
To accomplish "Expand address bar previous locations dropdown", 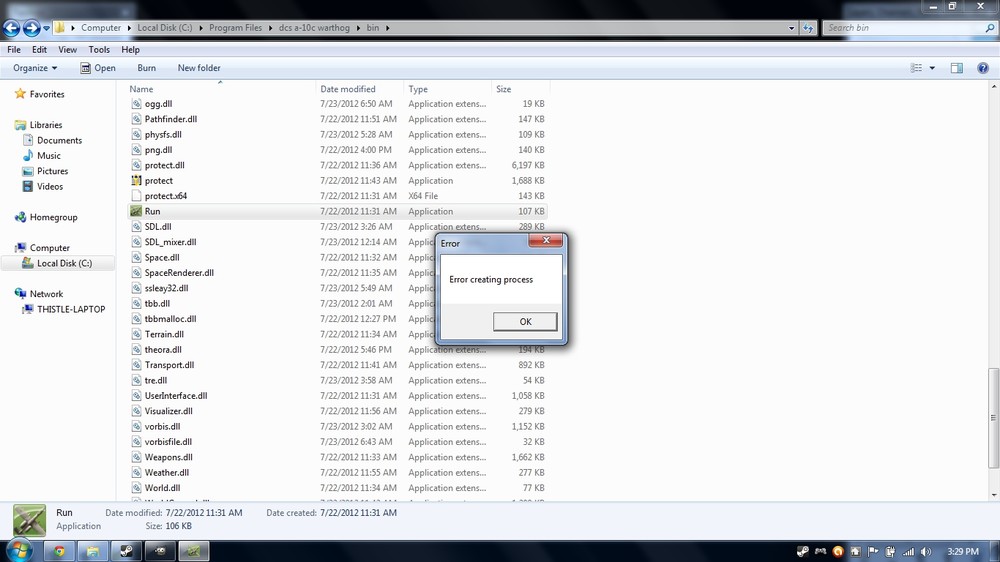I will (791, 28).
